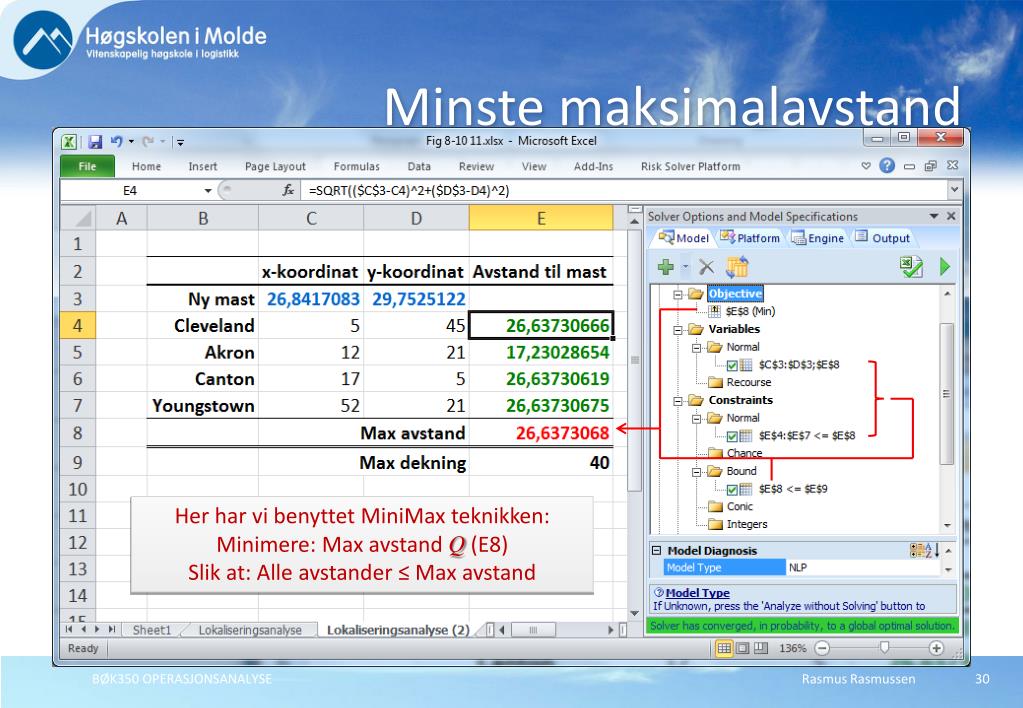Collapse the Bound tree node
This screenshot has width=1023, height=708.
696,472
